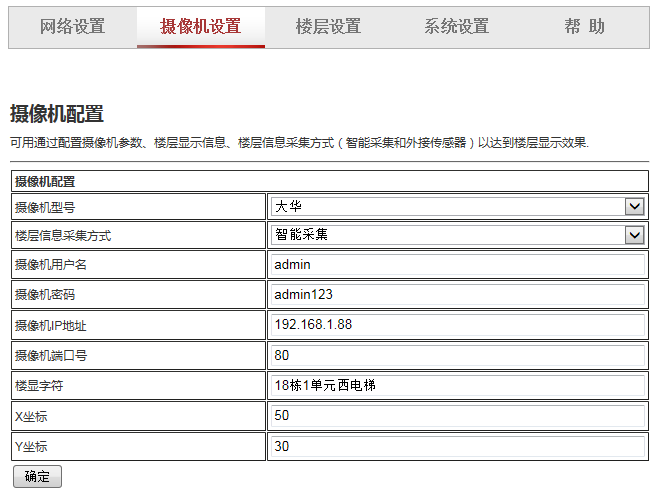Select the 摄像机设置 tab
The image size is (654, 494).
click(201, 27)
